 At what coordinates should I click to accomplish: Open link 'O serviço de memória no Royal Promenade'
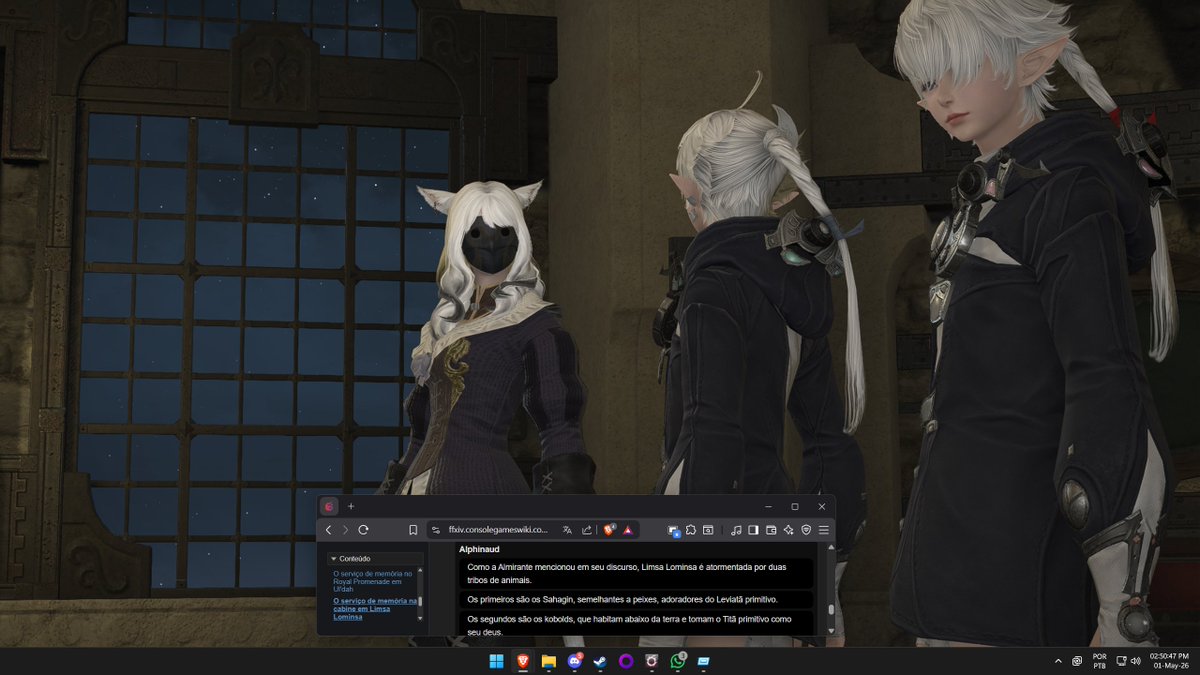click(x=373, y=582)
